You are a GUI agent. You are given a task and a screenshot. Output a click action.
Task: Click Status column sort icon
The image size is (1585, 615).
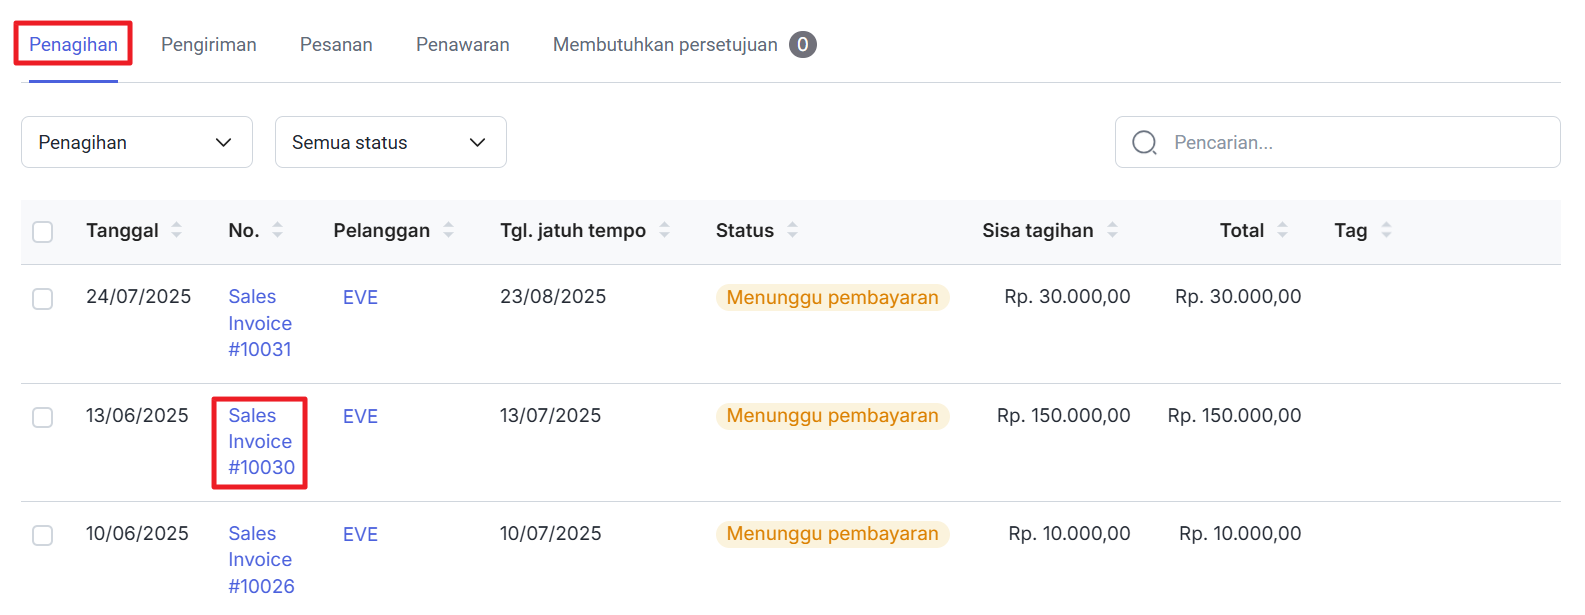click(793, 230)
